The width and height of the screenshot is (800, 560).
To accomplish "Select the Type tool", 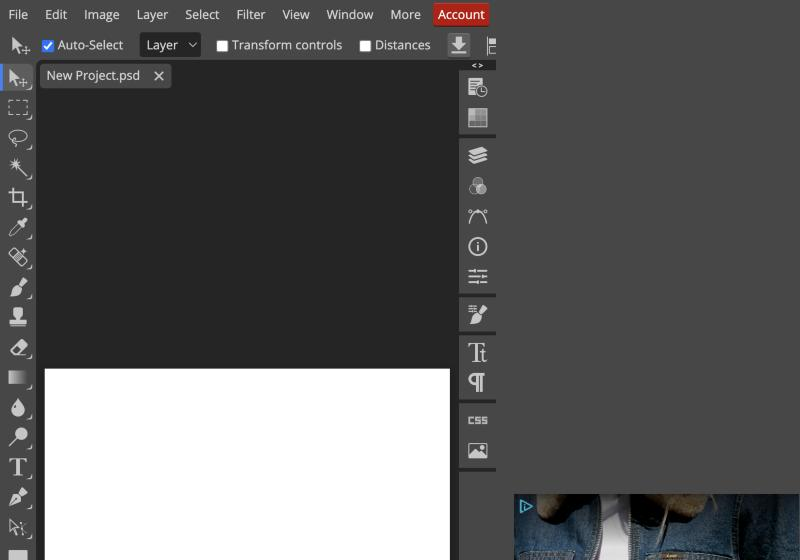I will [18, 467].
